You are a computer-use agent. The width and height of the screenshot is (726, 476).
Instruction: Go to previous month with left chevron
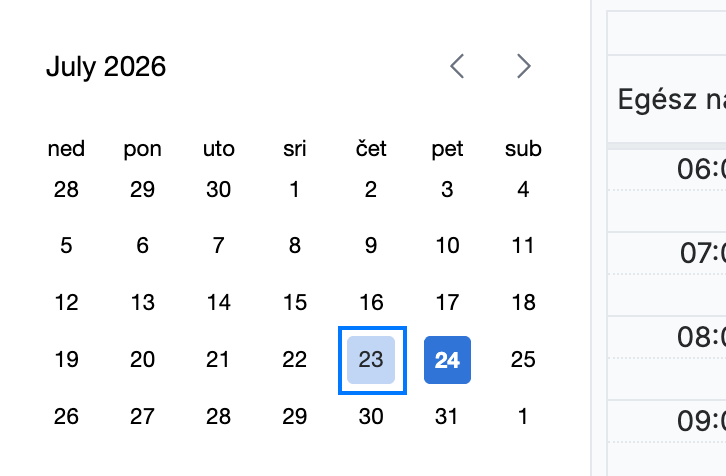pos(457,66)
